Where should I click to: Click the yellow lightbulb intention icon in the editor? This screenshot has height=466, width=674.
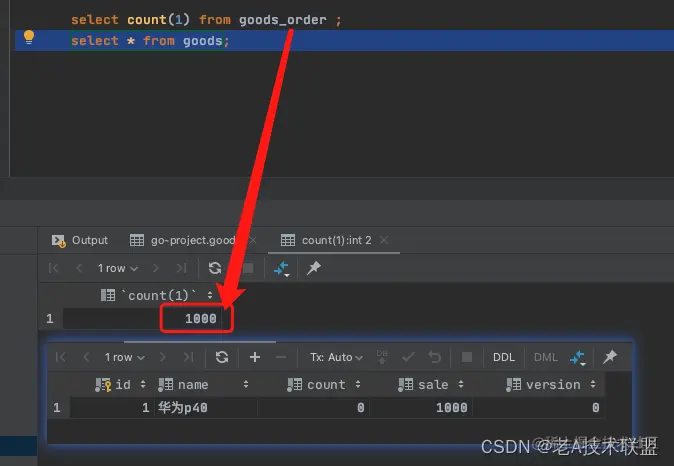coord(29,37)
